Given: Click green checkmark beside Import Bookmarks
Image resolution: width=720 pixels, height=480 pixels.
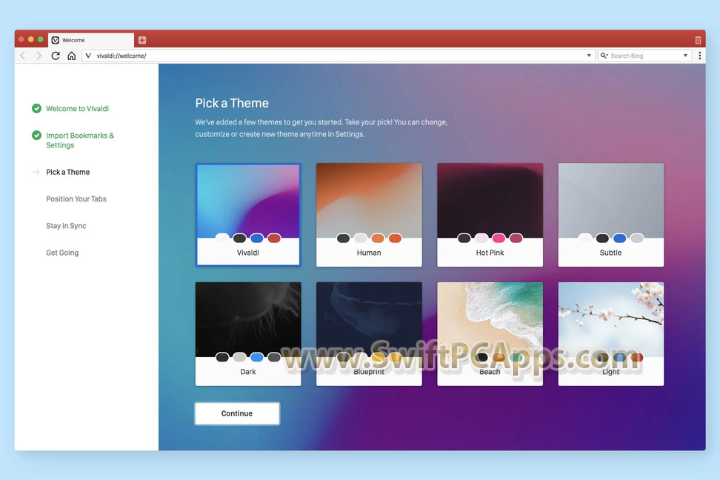Looking at the screenshot, I should point(37,135).
